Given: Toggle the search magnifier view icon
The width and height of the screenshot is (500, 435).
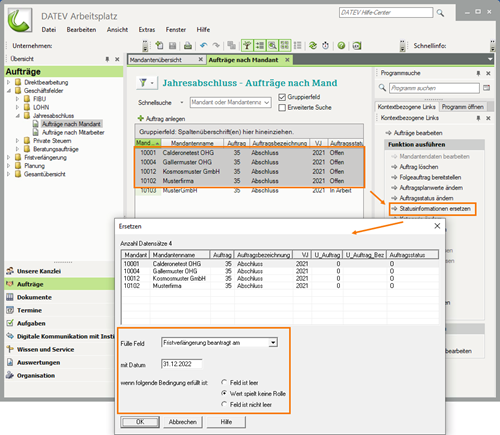Looking at the screenshot, I should 272,45.
